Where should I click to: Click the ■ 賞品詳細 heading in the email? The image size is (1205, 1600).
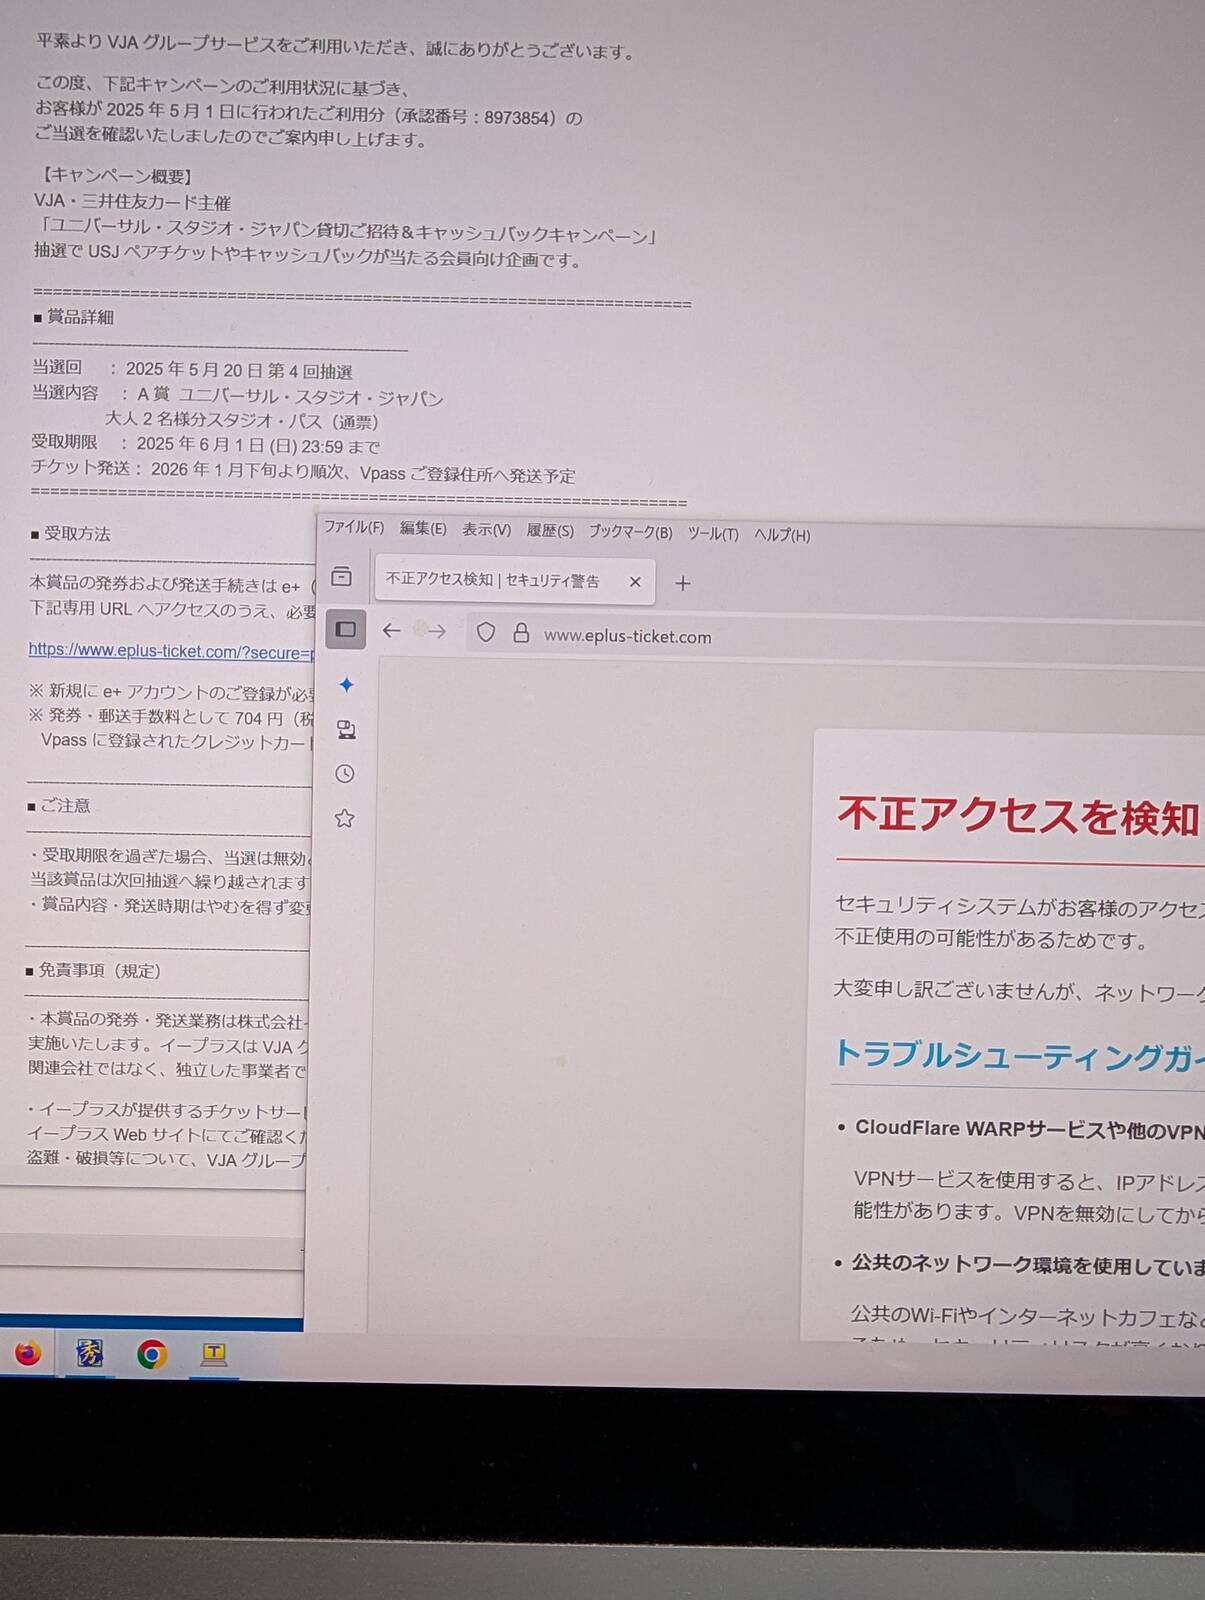(x=73, y=317)
